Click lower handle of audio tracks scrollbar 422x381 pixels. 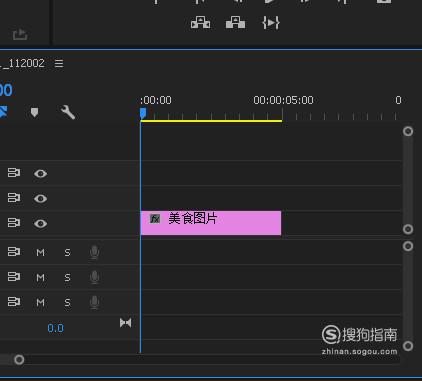coord(408,346)
